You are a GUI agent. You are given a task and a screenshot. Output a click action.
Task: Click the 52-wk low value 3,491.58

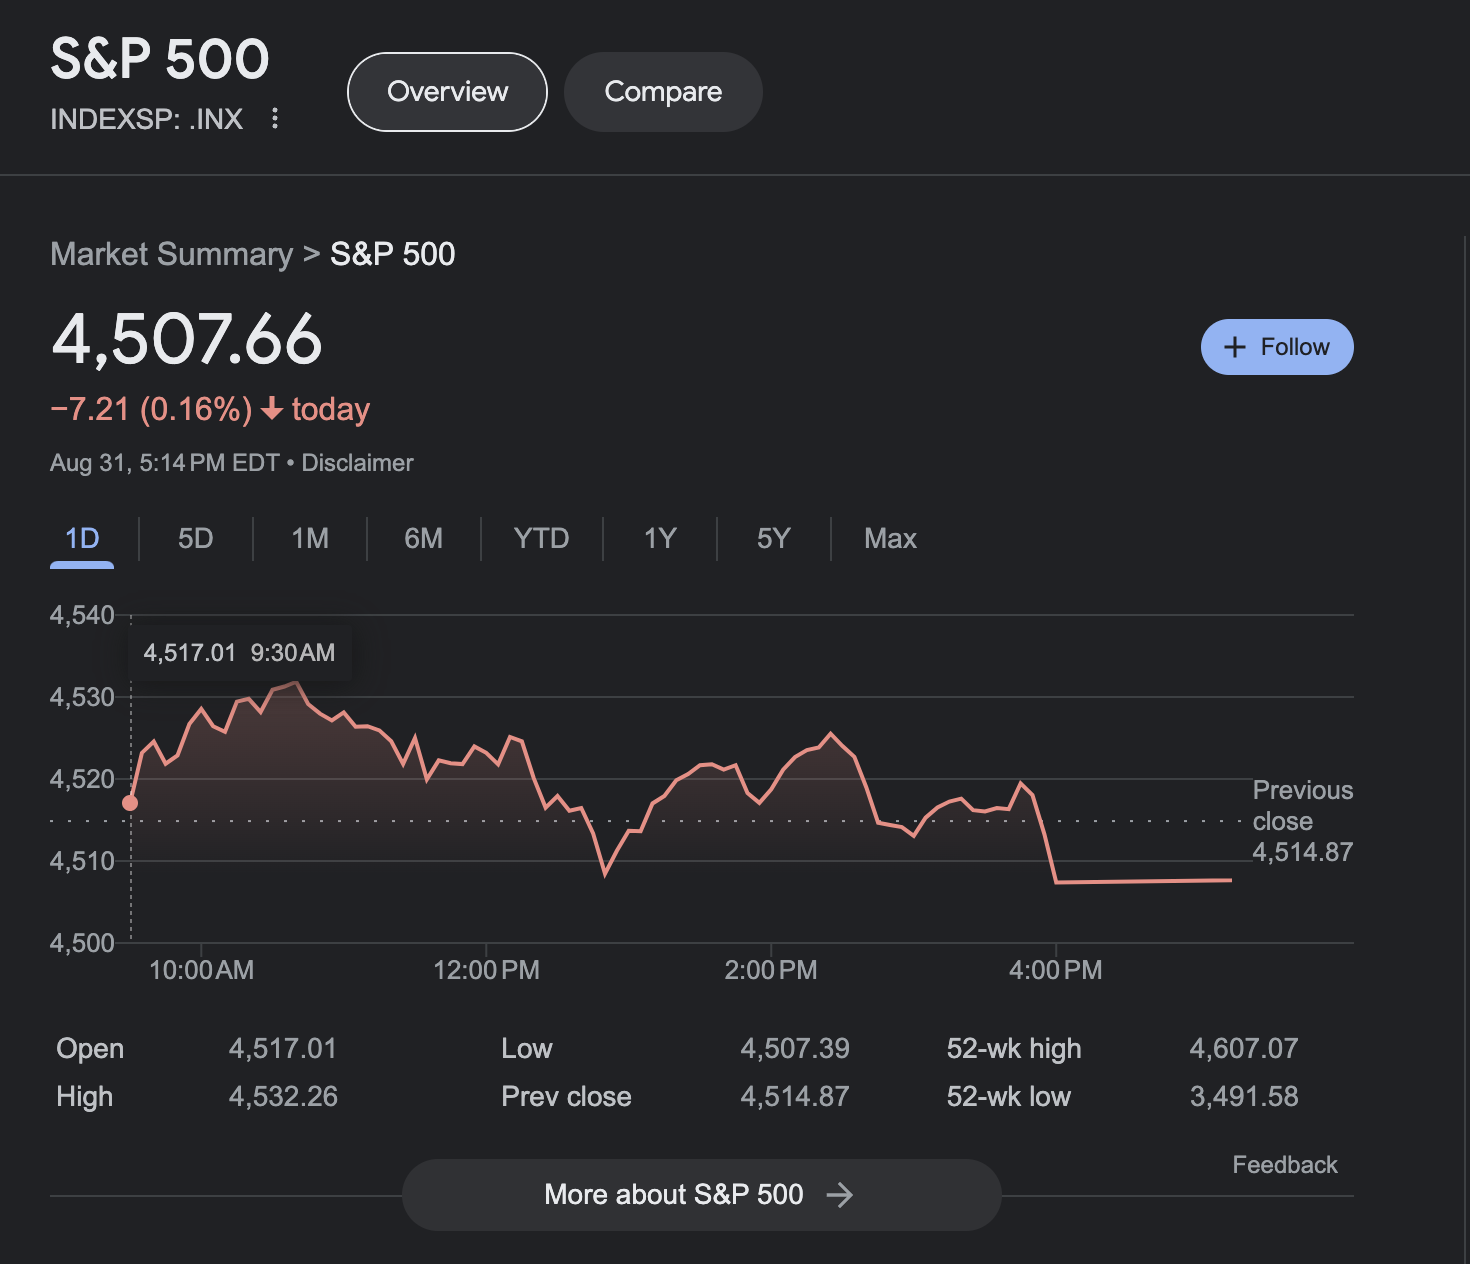click(1244, 1096)
